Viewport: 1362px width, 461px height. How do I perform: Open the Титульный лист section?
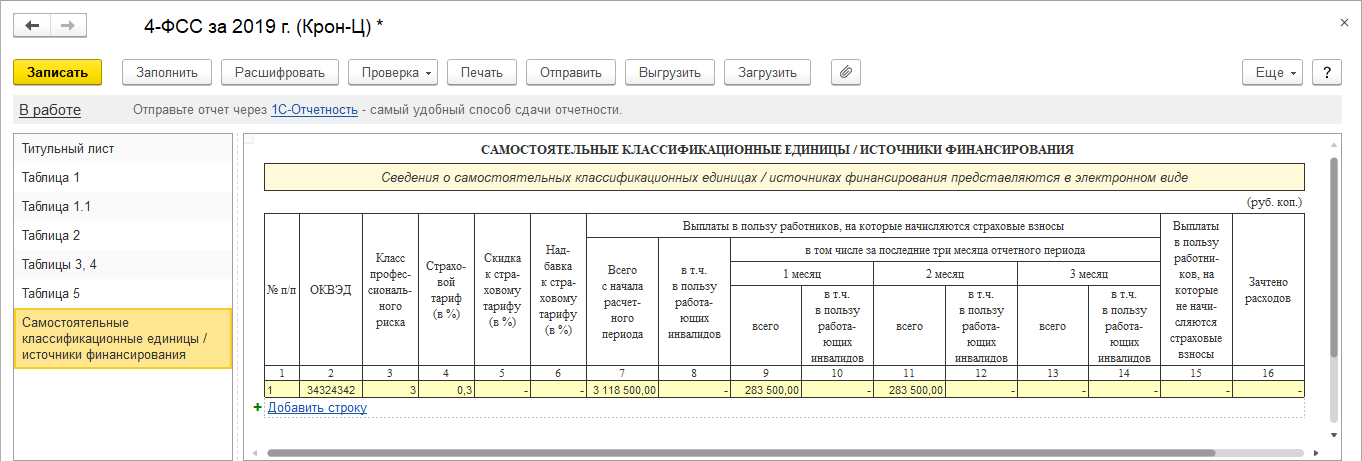click(122, 149)
